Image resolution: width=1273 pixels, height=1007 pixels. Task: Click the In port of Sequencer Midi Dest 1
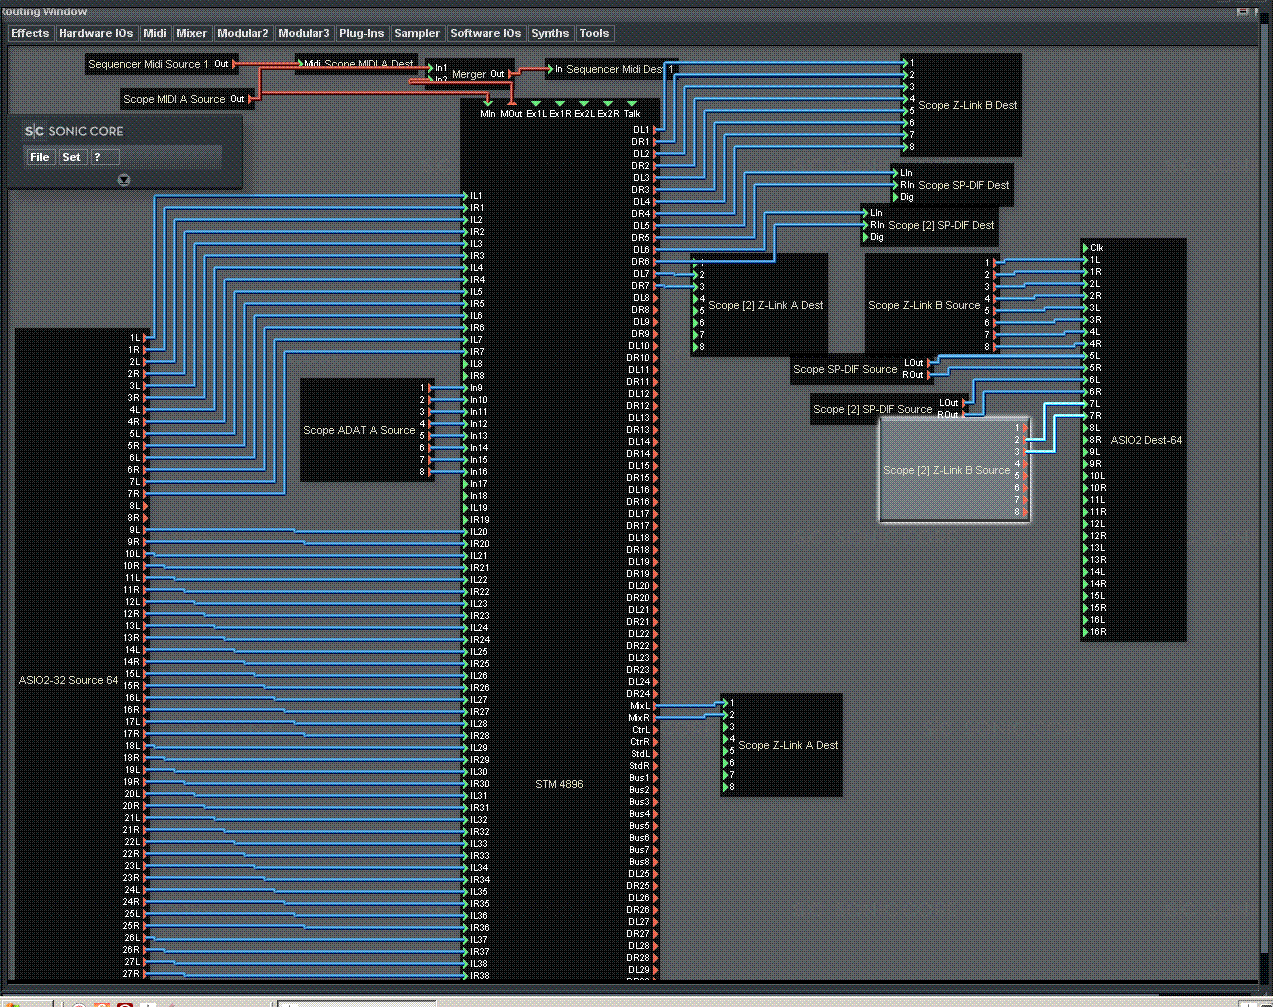(x=550, y=69)
